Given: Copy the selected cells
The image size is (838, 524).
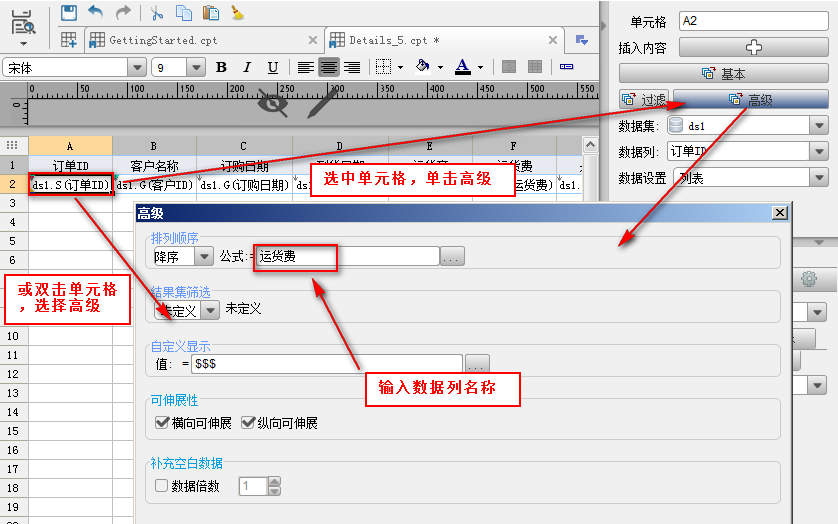Looking at the screenshot, I should 184,13.
